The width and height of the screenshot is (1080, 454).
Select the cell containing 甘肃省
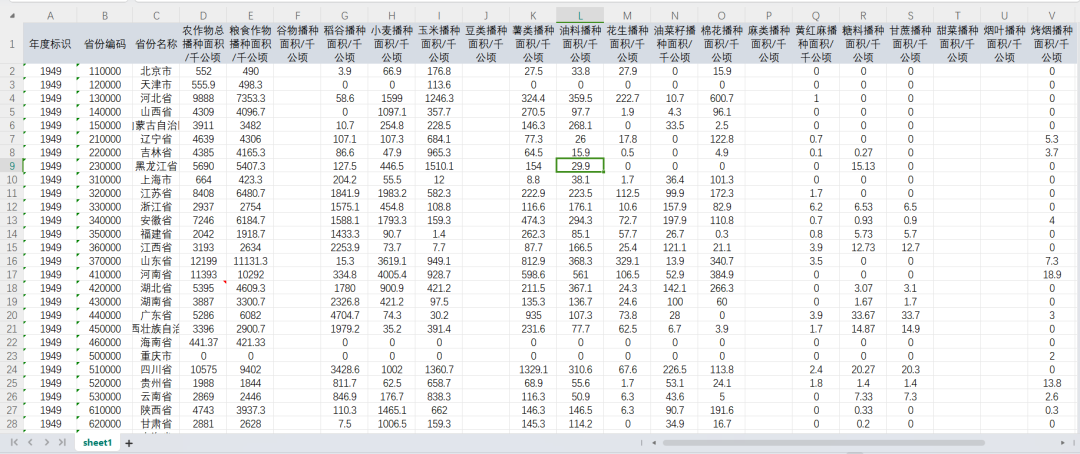(156, 423)
